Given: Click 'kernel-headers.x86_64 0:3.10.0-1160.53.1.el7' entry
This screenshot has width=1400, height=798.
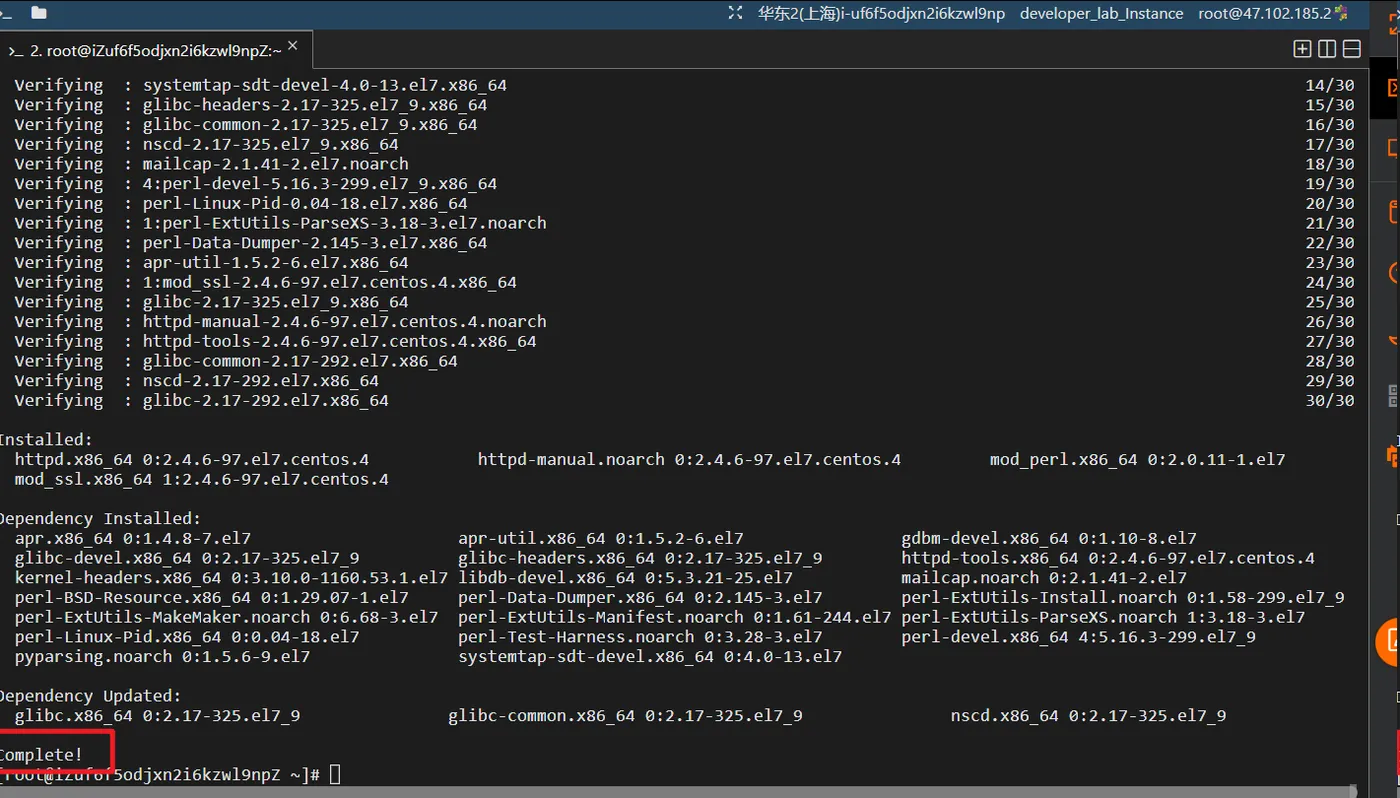Looking at the screenshot, I should 231,578.
